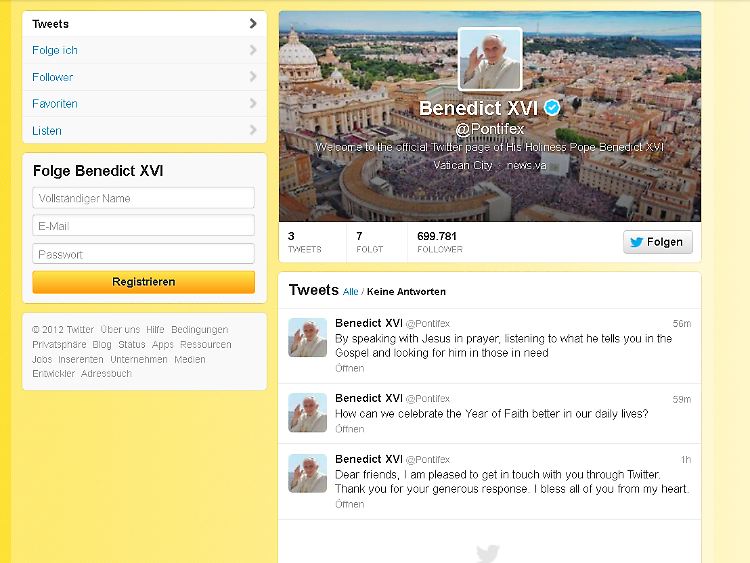Click the chevron beside Favoriten
750x563 pixels.
coord(253,103)
